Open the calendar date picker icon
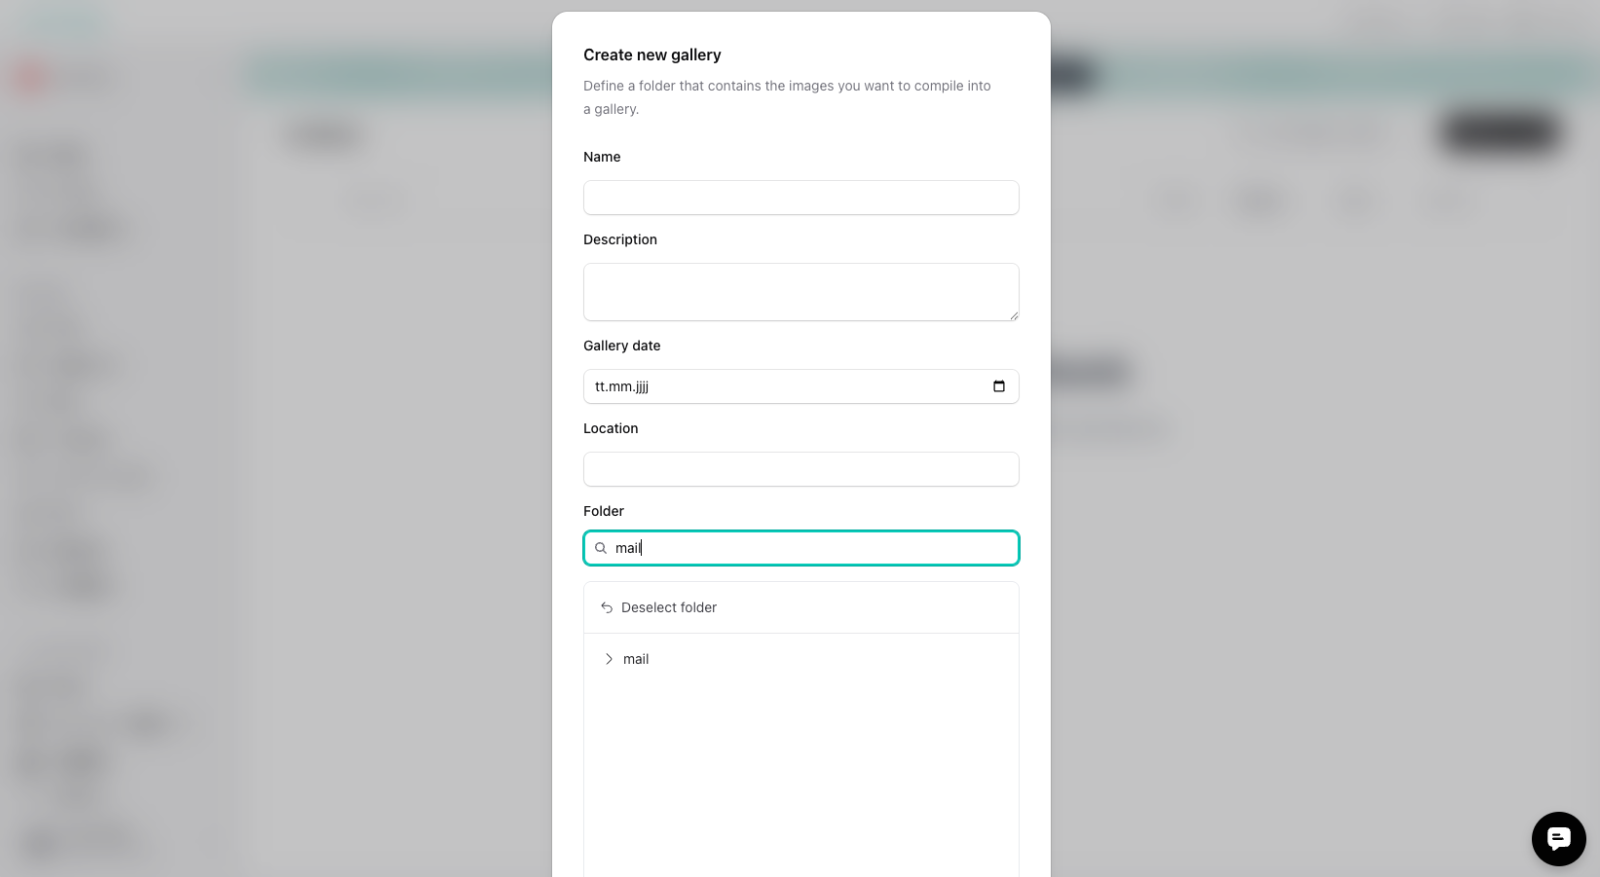Image resolution: width=1600 pixels, height=877 pixels. pos(998,386)
